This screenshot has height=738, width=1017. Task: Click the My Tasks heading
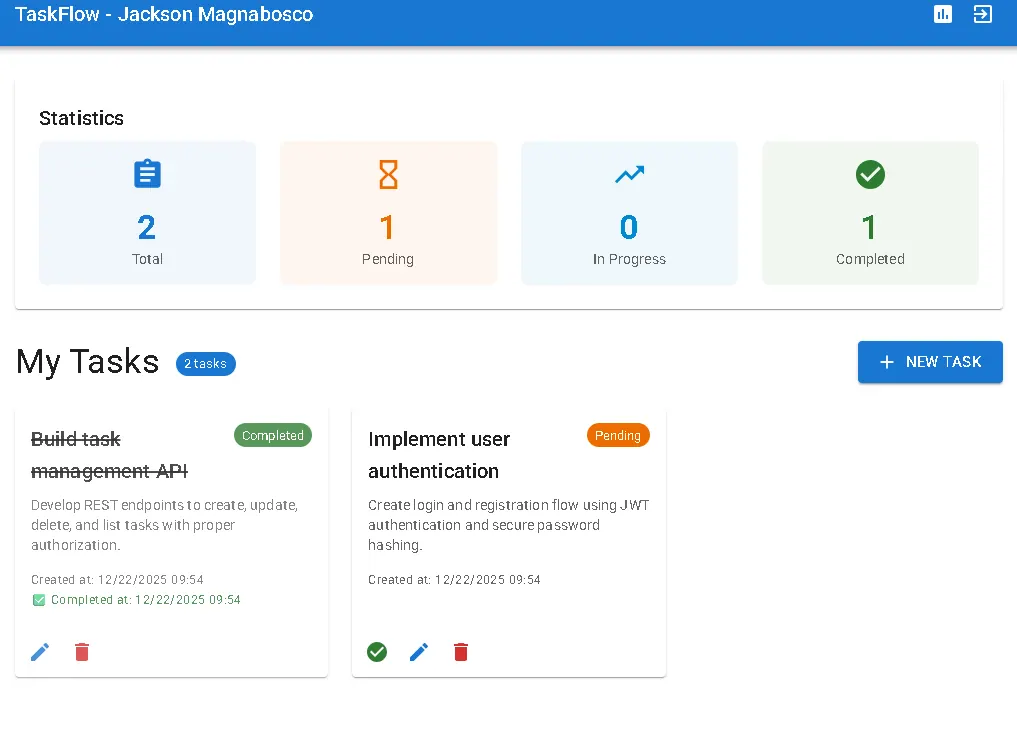(x=88, y=361)
